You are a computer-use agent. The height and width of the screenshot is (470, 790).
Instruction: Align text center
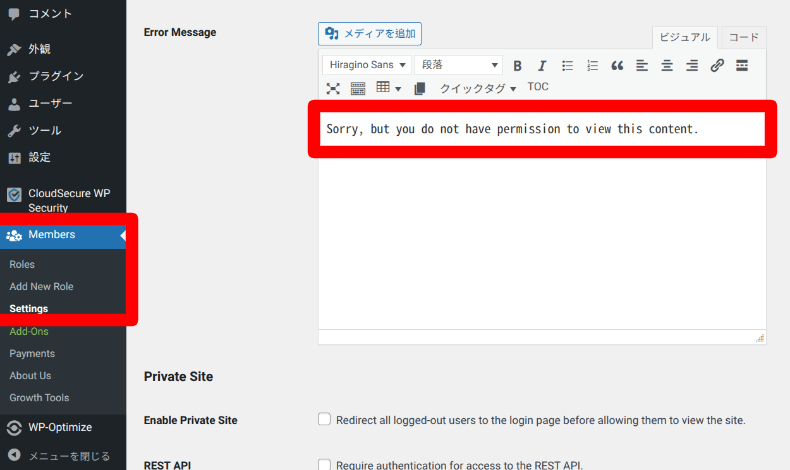click(x=667, y=65)
